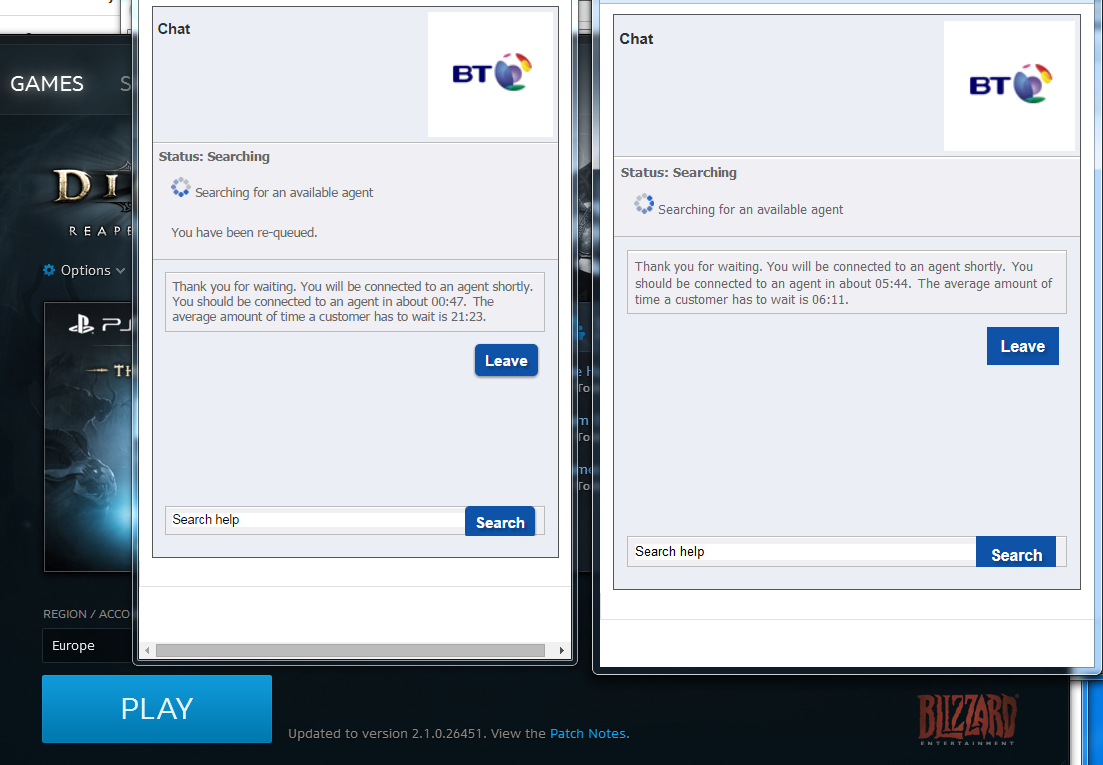Click the searching spinner in the left chat
The height and width of the screenshot is (765, 1103).
(182, 187)
